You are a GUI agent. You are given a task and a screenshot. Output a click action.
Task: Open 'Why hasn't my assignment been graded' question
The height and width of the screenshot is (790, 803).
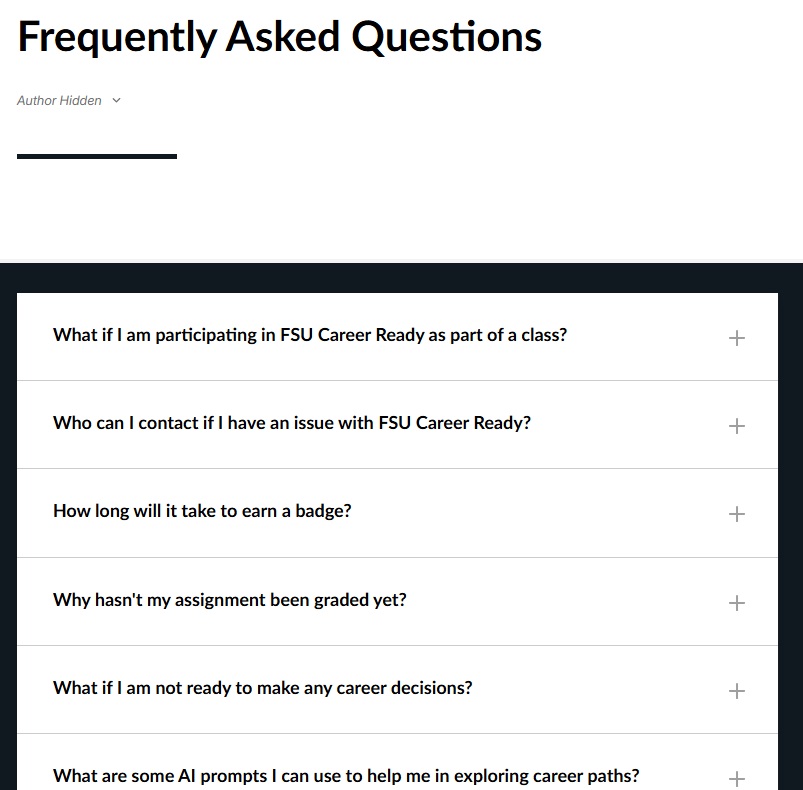pos(229,600)
